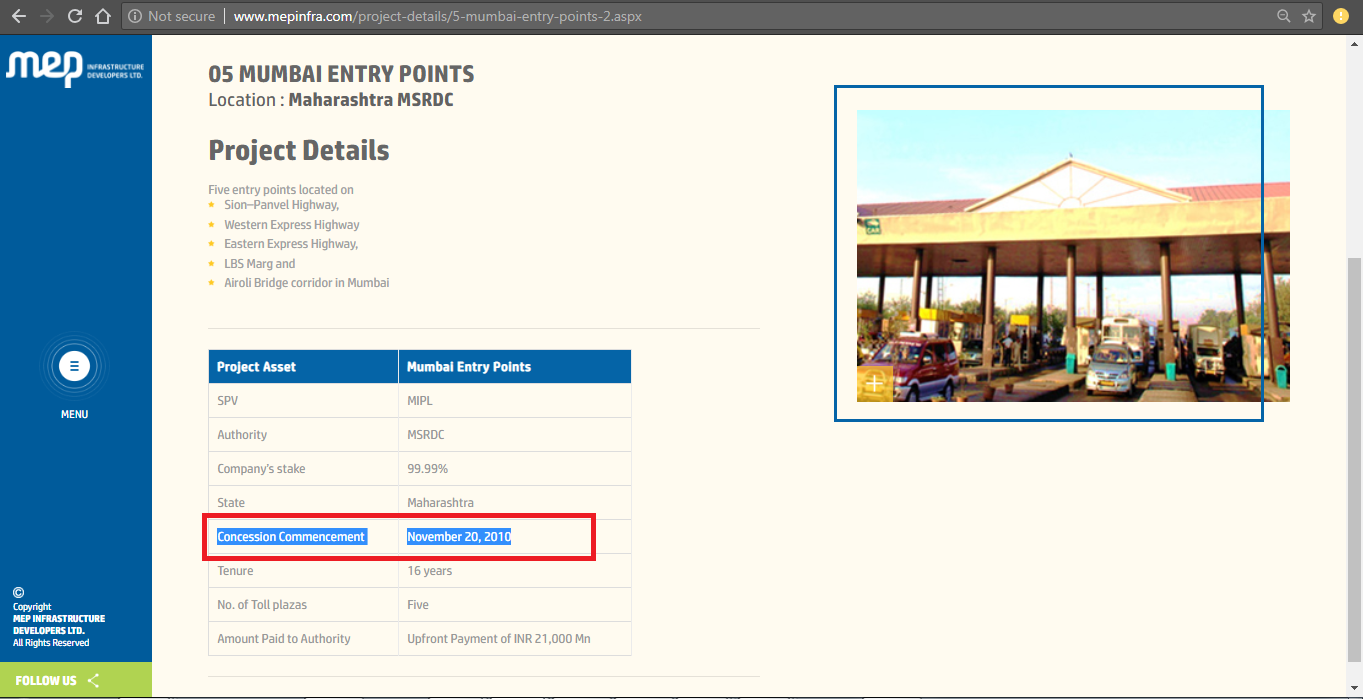This screenshot has width=1363, height=699.
Task: Click the Airoli Bridge corridor list item
Action: click(x=307, y=283)
